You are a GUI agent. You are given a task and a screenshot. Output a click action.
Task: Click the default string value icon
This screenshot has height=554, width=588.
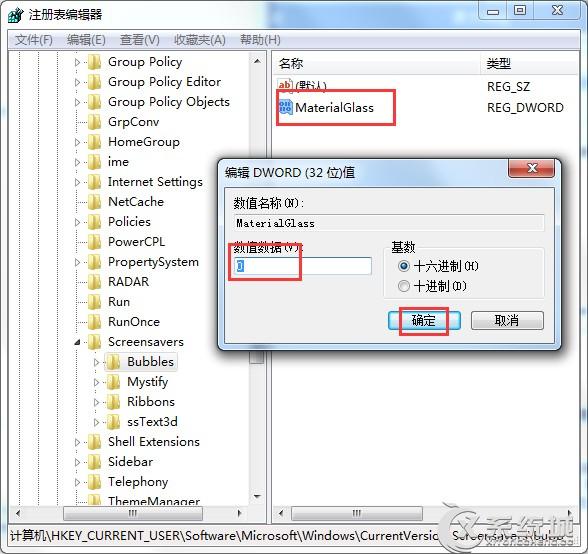285,86
